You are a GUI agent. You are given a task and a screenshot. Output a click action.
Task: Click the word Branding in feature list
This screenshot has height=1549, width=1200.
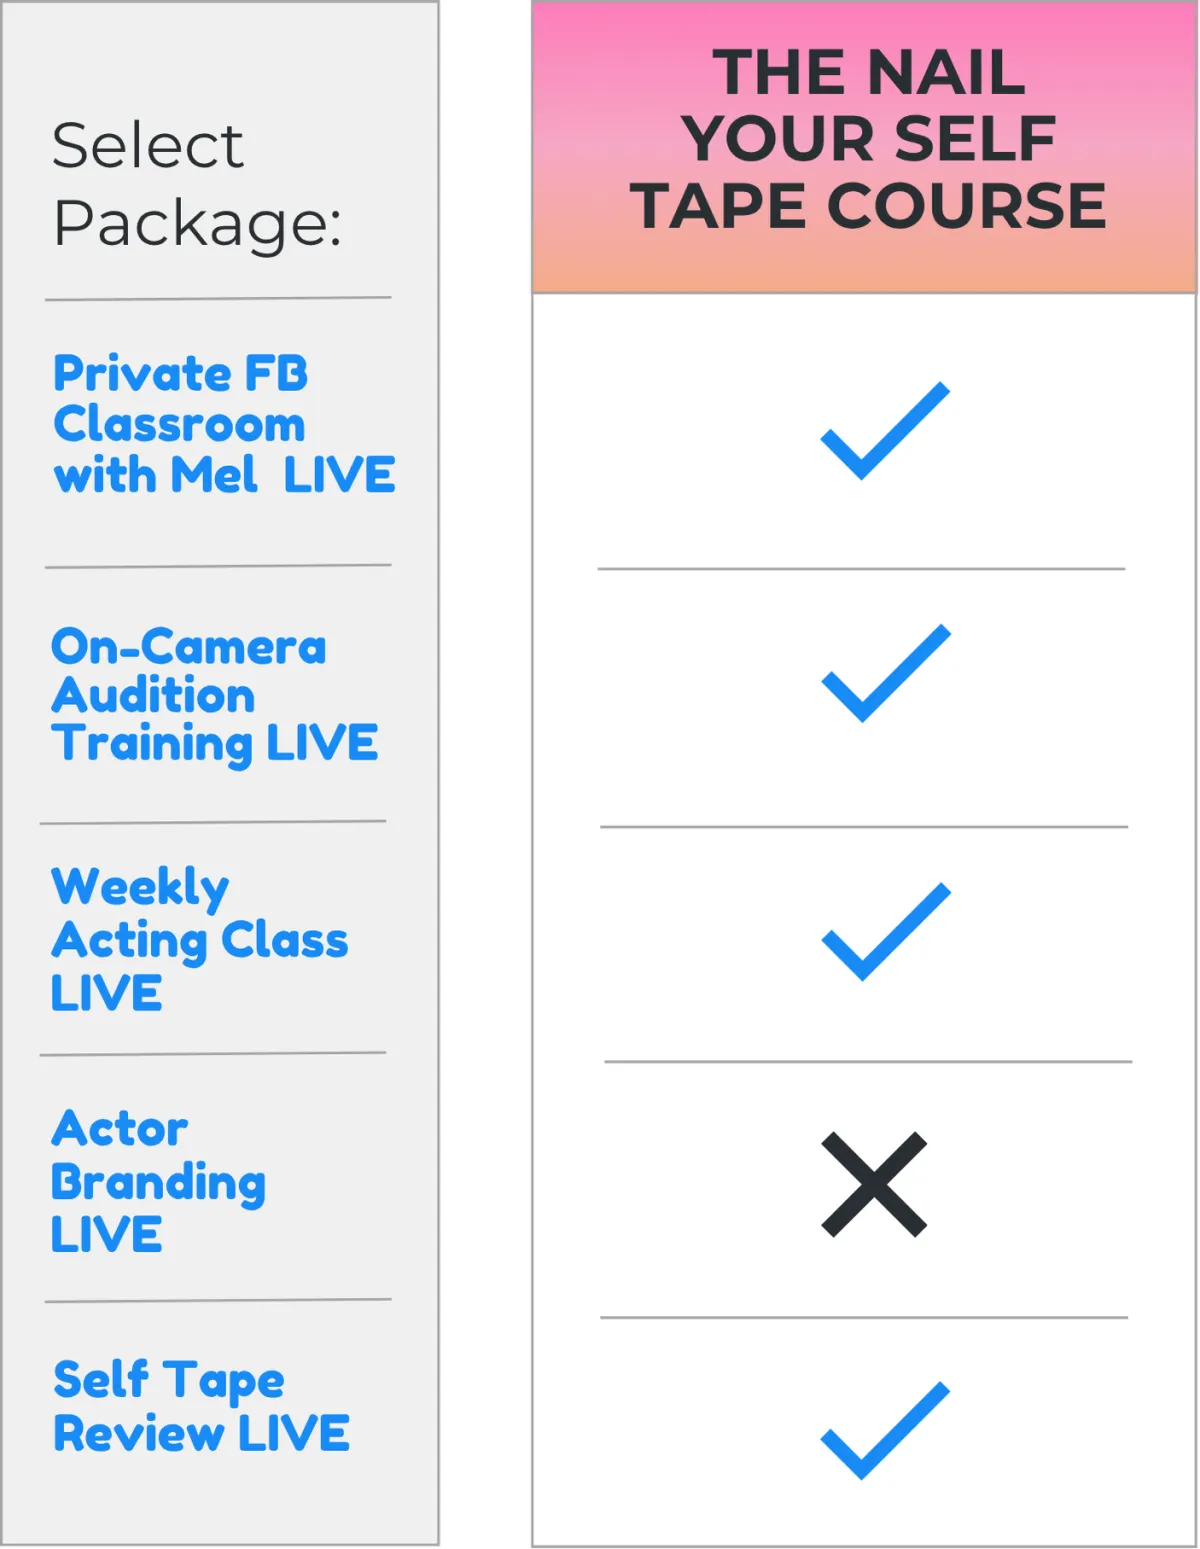pyautogui.click(x=158, y=1183)
